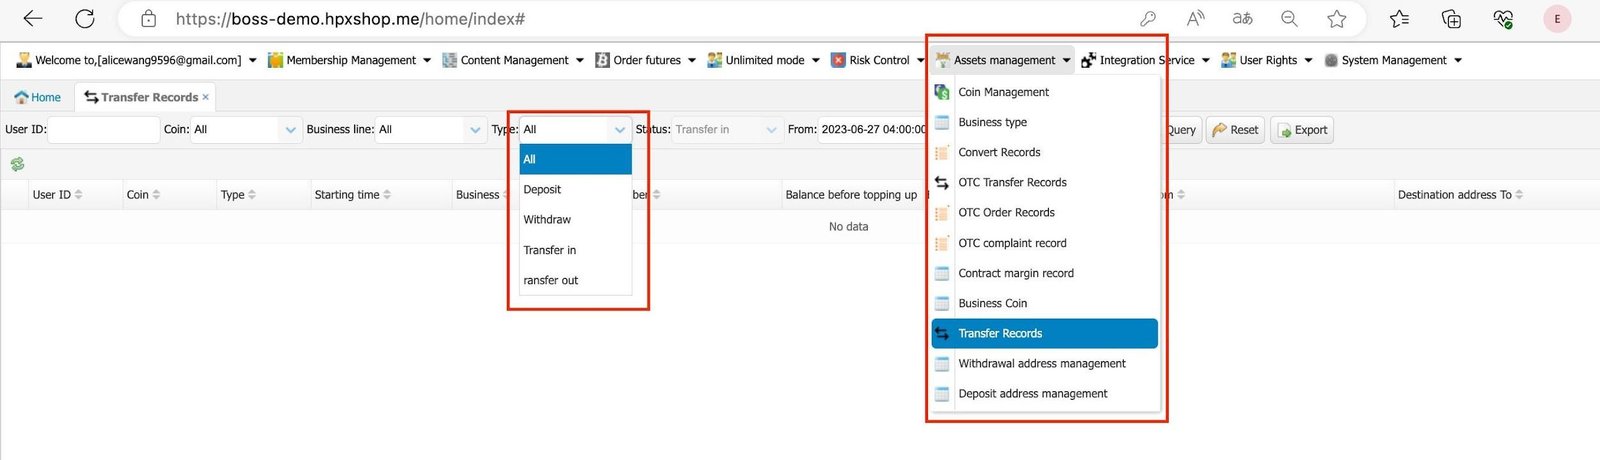Add page to favorites star icon
This screenshot has height=460, width=1600.
[x=1337, y=19]
